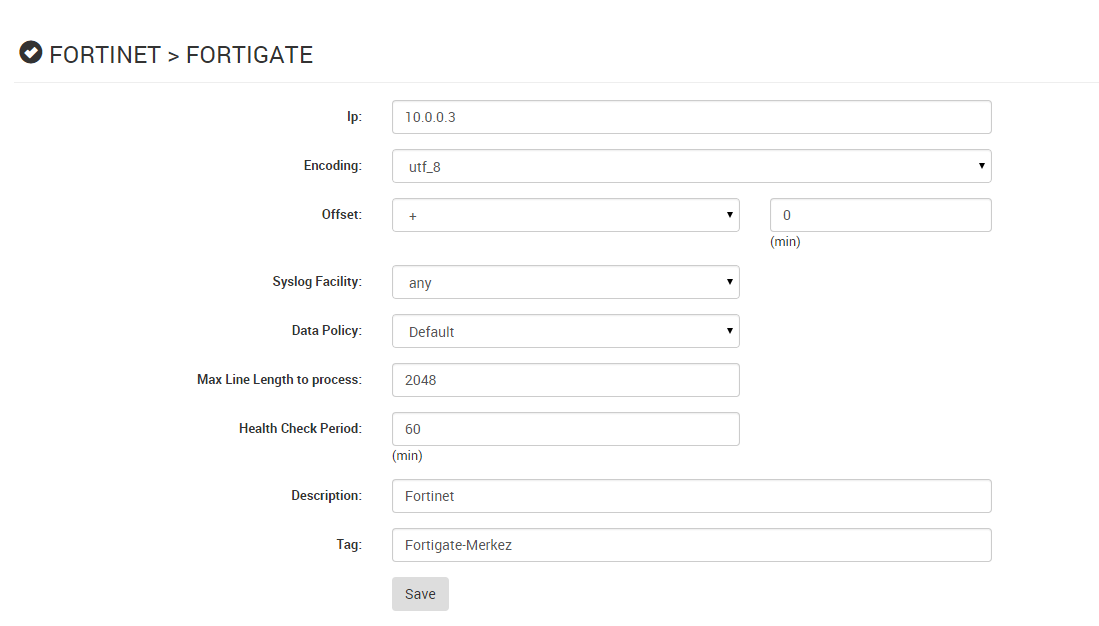Open the Syslog Facility dropdown set to any
The width and height of the screenshot is (1099, 626).
(565, 282)
